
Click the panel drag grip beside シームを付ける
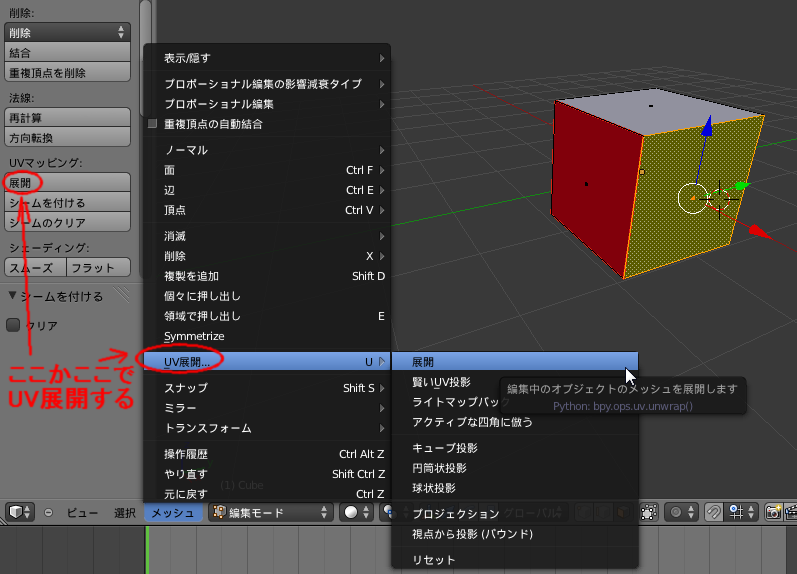click(x=122, y=295)
